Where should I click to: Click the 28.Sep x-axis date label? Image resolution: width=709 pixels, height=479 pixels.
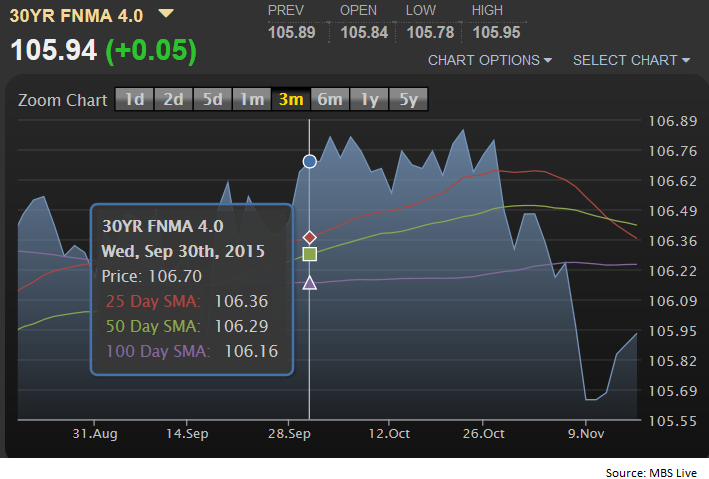289,433
